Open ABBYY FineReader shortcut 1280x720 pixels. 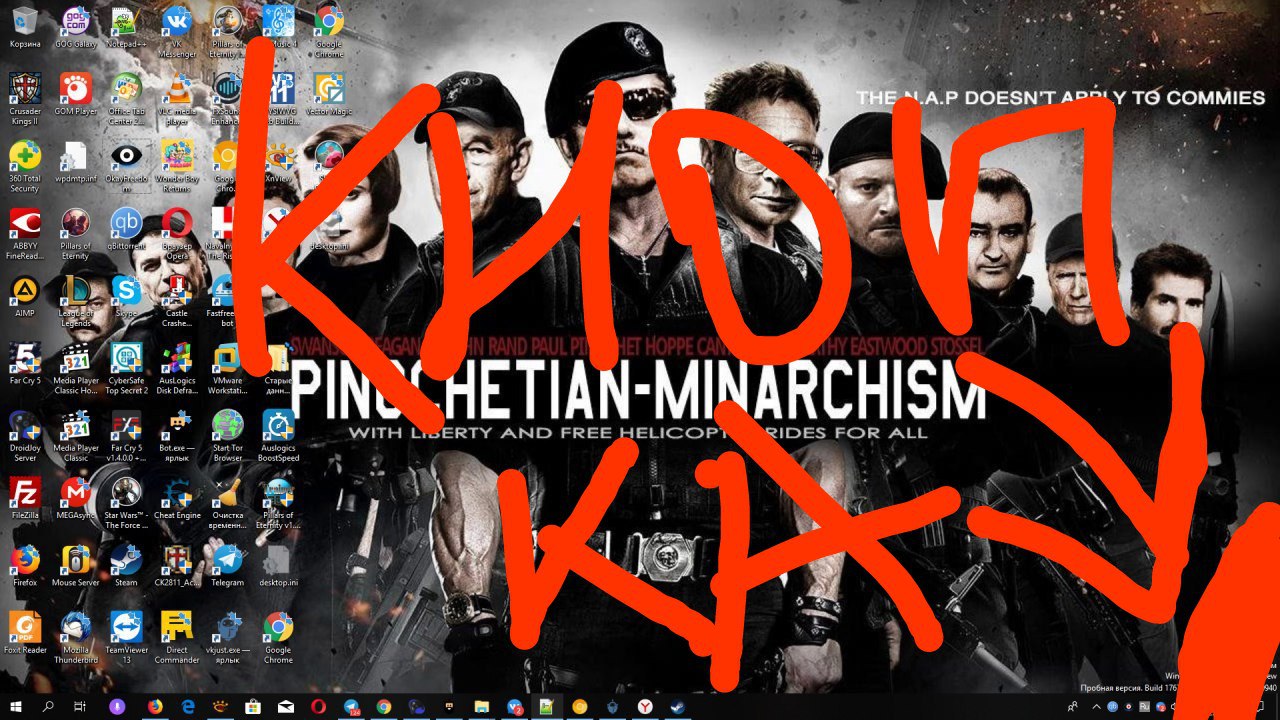[24, 234]
